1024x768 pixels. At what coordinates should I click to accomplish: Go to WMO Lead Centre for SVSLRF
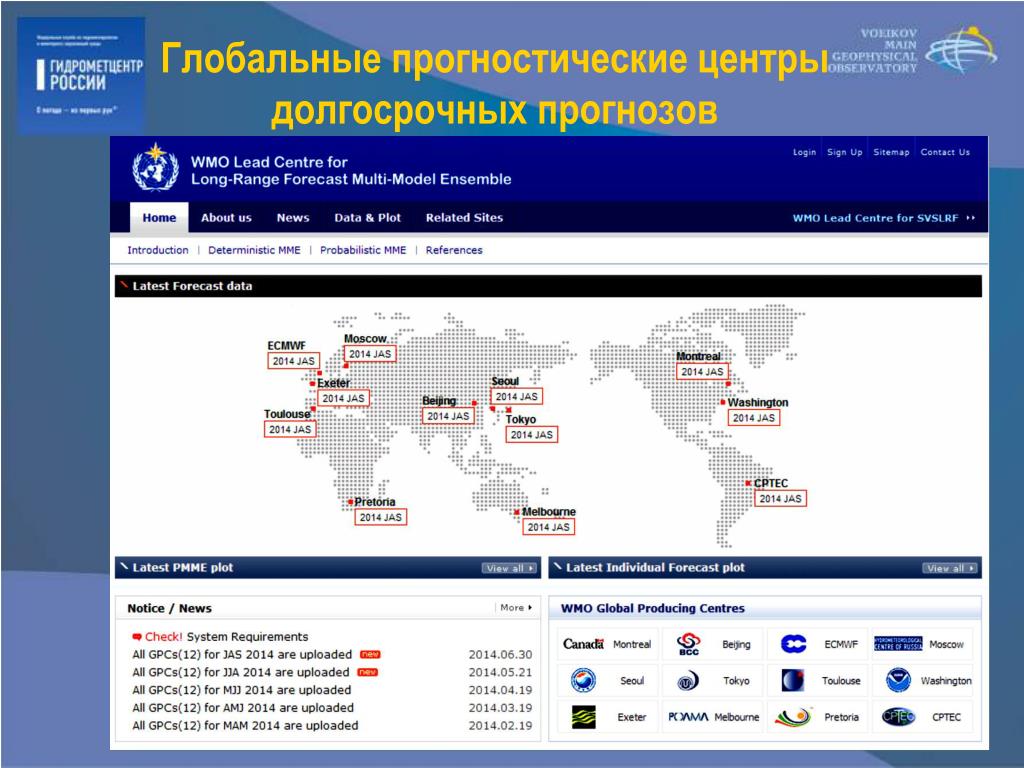click(x=884, y=218)
